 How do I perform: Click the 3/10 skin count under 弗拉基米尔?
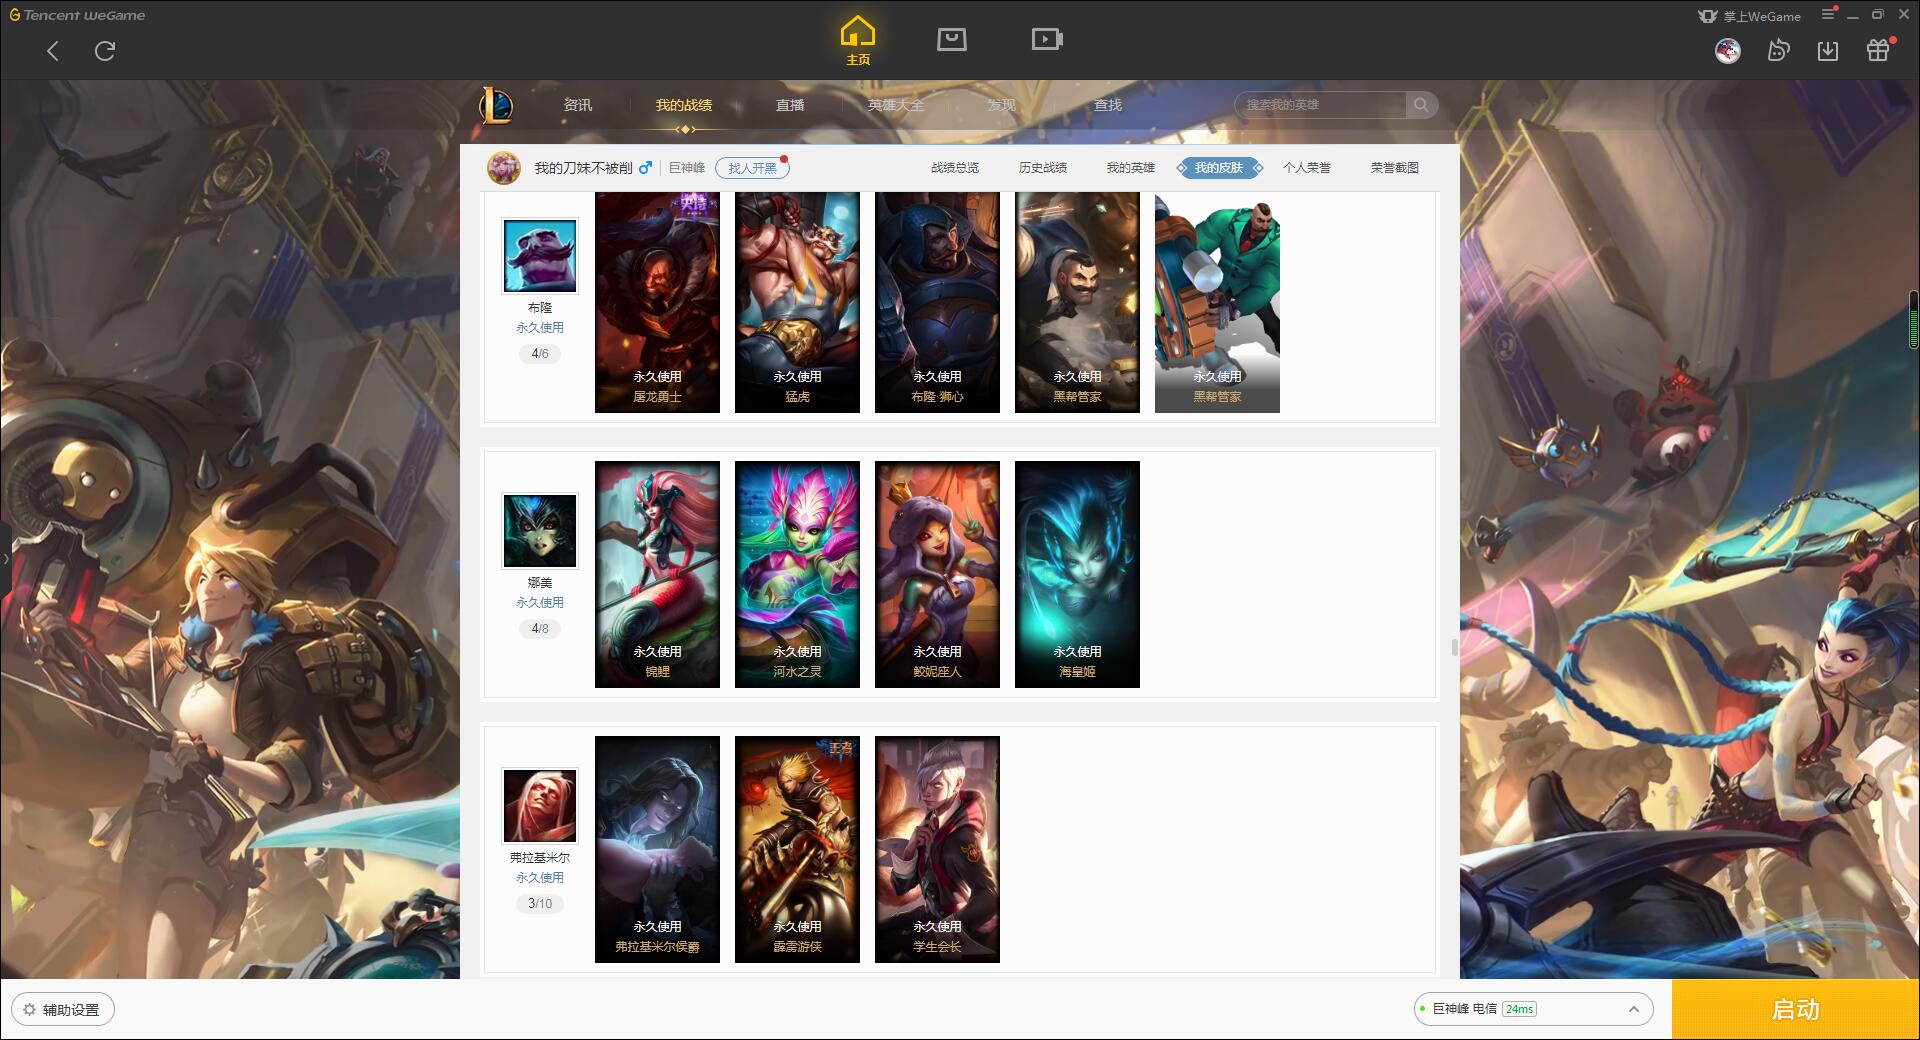(540, 904)
